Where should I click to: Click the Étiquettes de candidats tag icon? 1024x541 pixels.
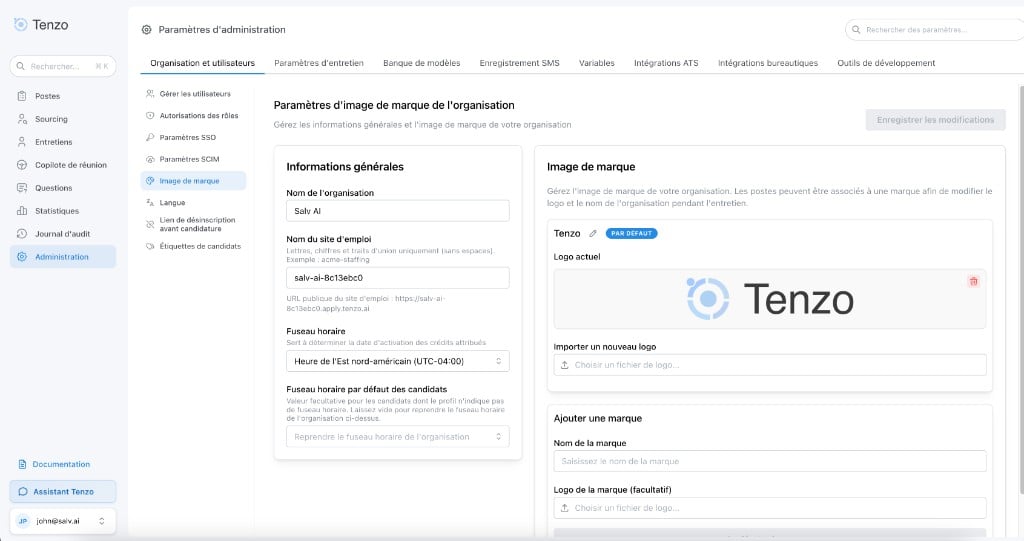[x=150, y=246]
